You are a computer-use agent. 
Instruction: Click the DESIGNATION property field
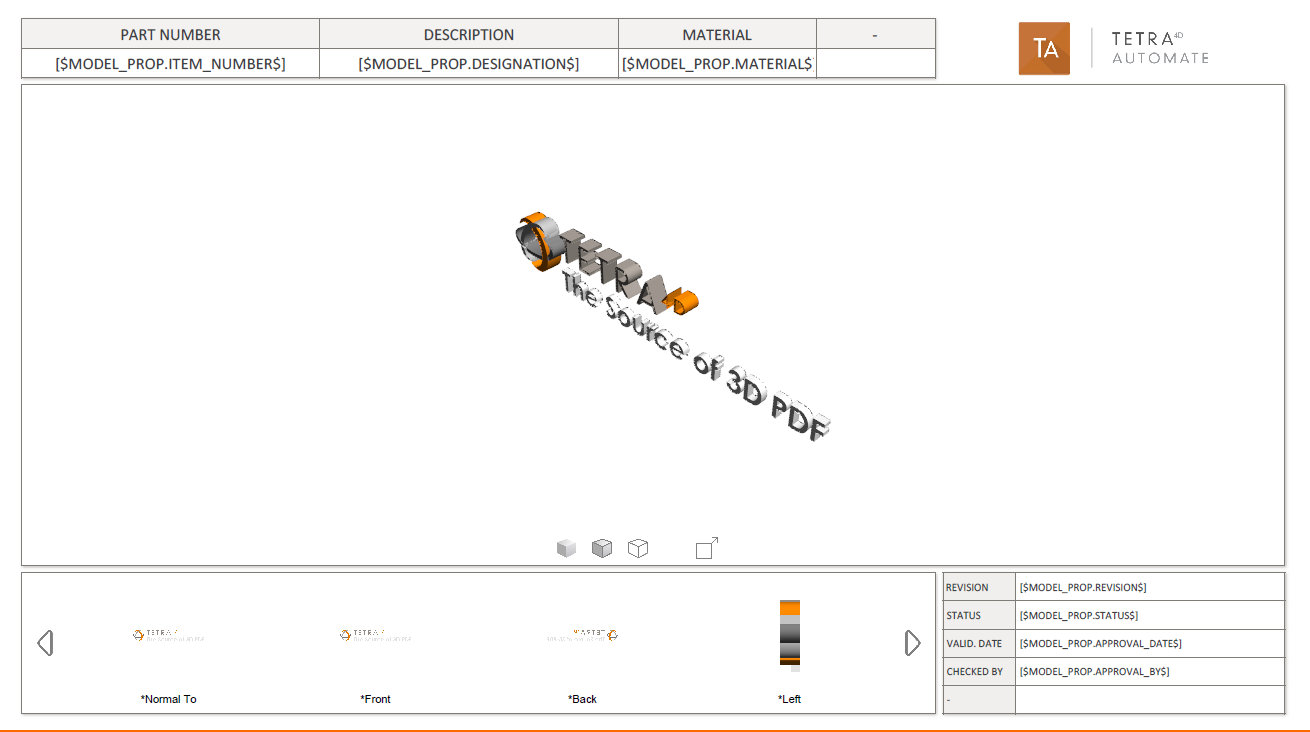[x=469, y=64]
